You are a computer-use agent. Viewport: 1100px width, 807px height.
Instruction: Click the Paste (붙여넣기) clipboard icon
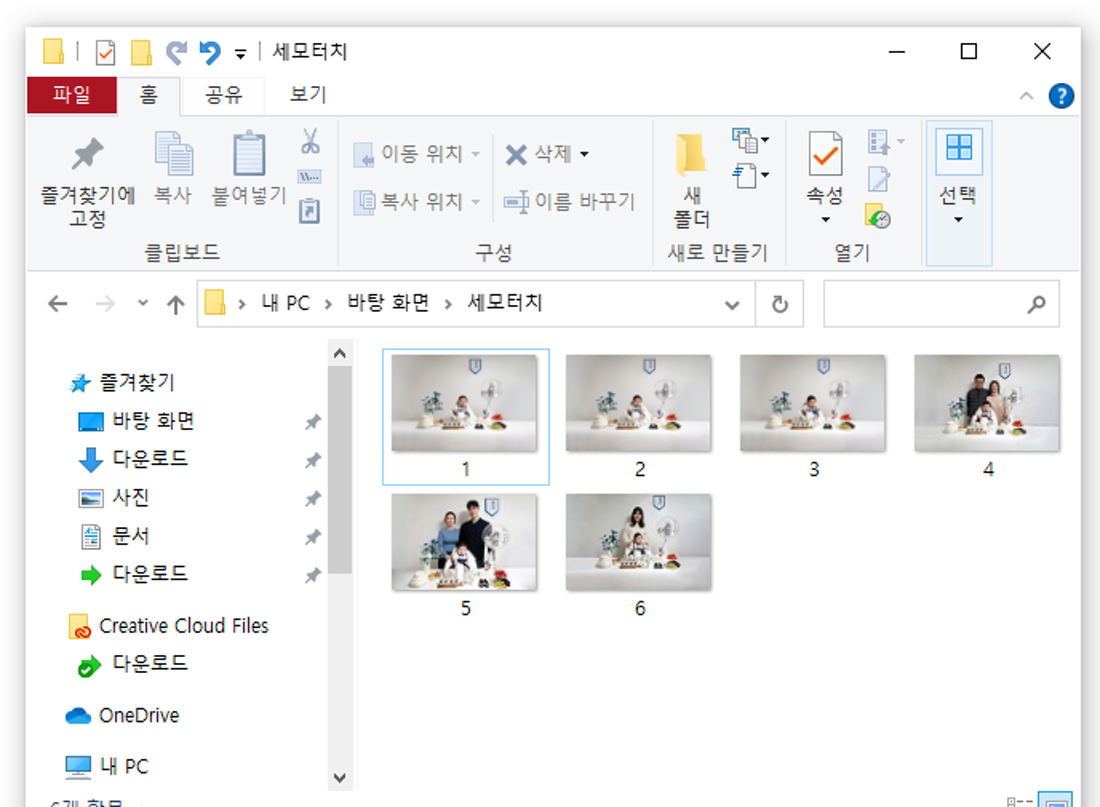pyautogui.click(x=249, y=153)
